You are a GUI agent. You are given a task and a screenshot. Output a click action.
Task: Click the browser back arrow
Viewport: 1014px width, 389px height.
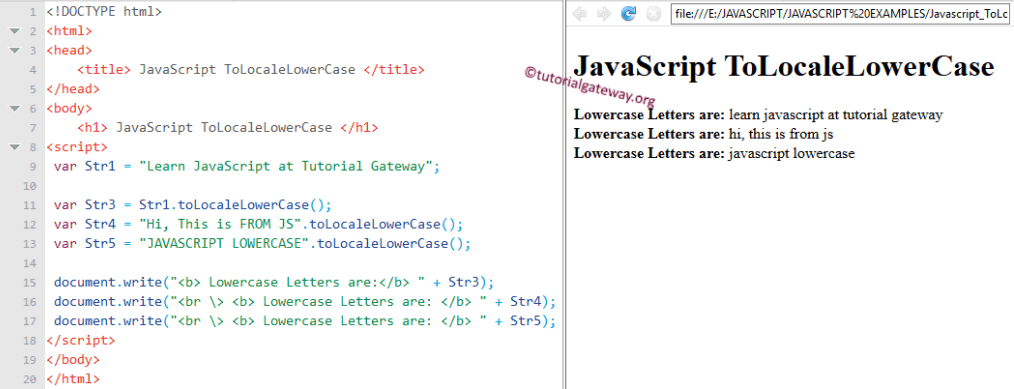(x=579, y=14)
